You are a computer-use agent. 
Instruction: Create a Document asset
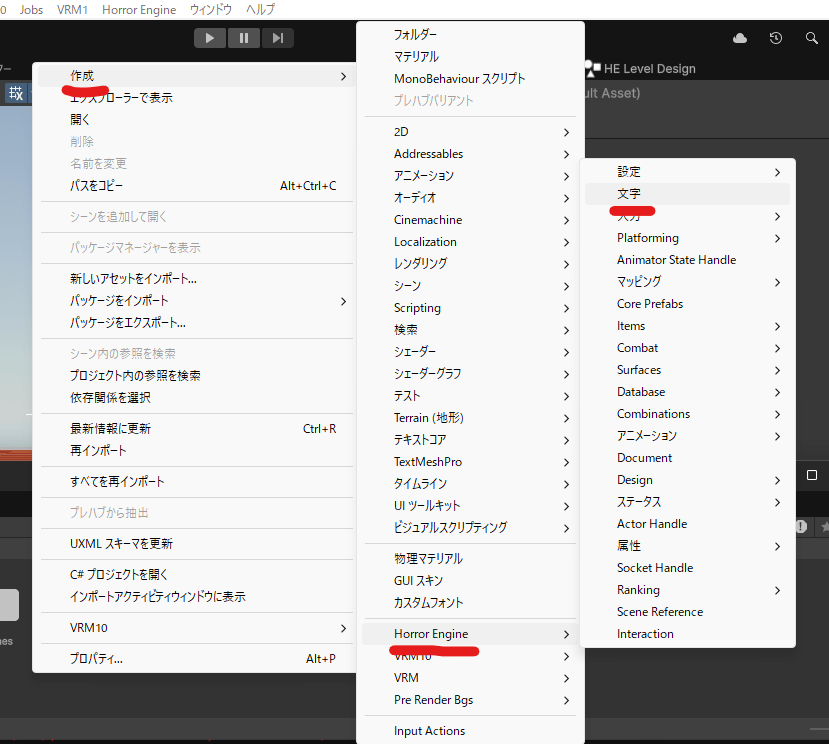click(687, 458)
